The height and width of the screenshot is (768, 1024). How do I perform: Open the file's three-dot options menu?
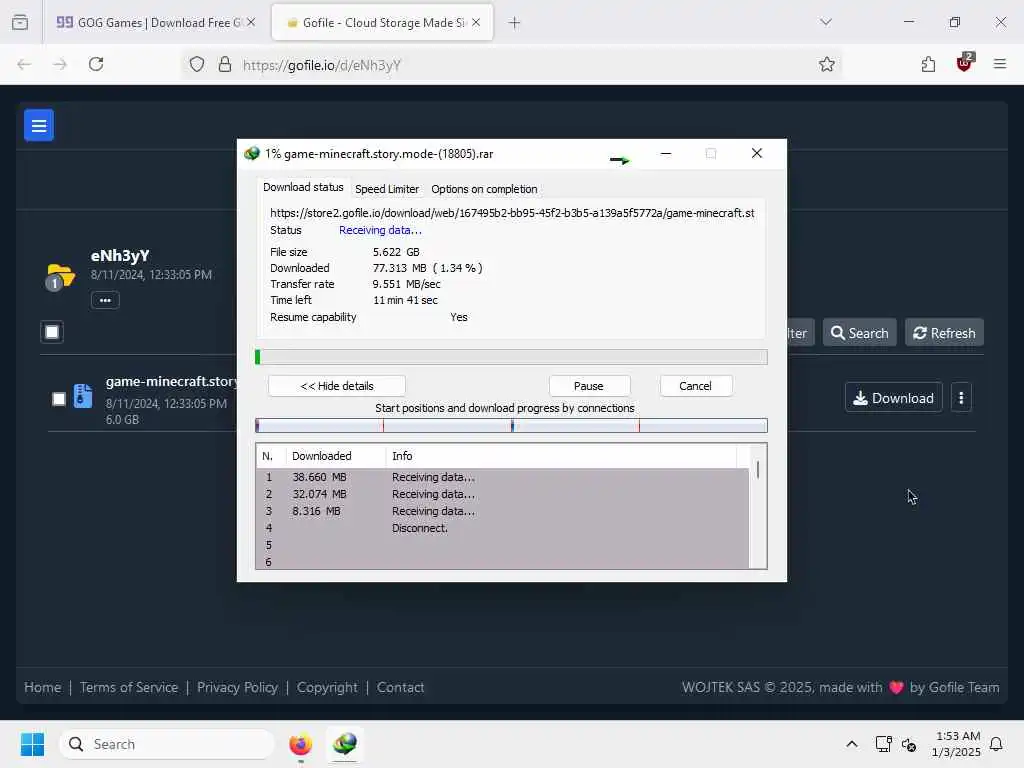pos(961,398)
